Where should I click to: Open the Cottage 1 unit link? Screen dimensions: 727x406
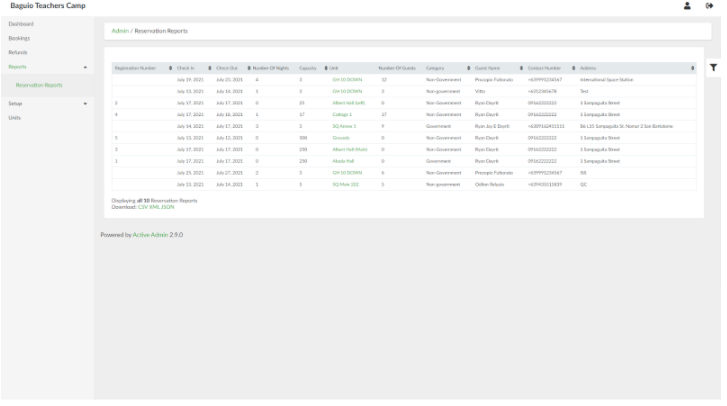click(x=342, y=115)
